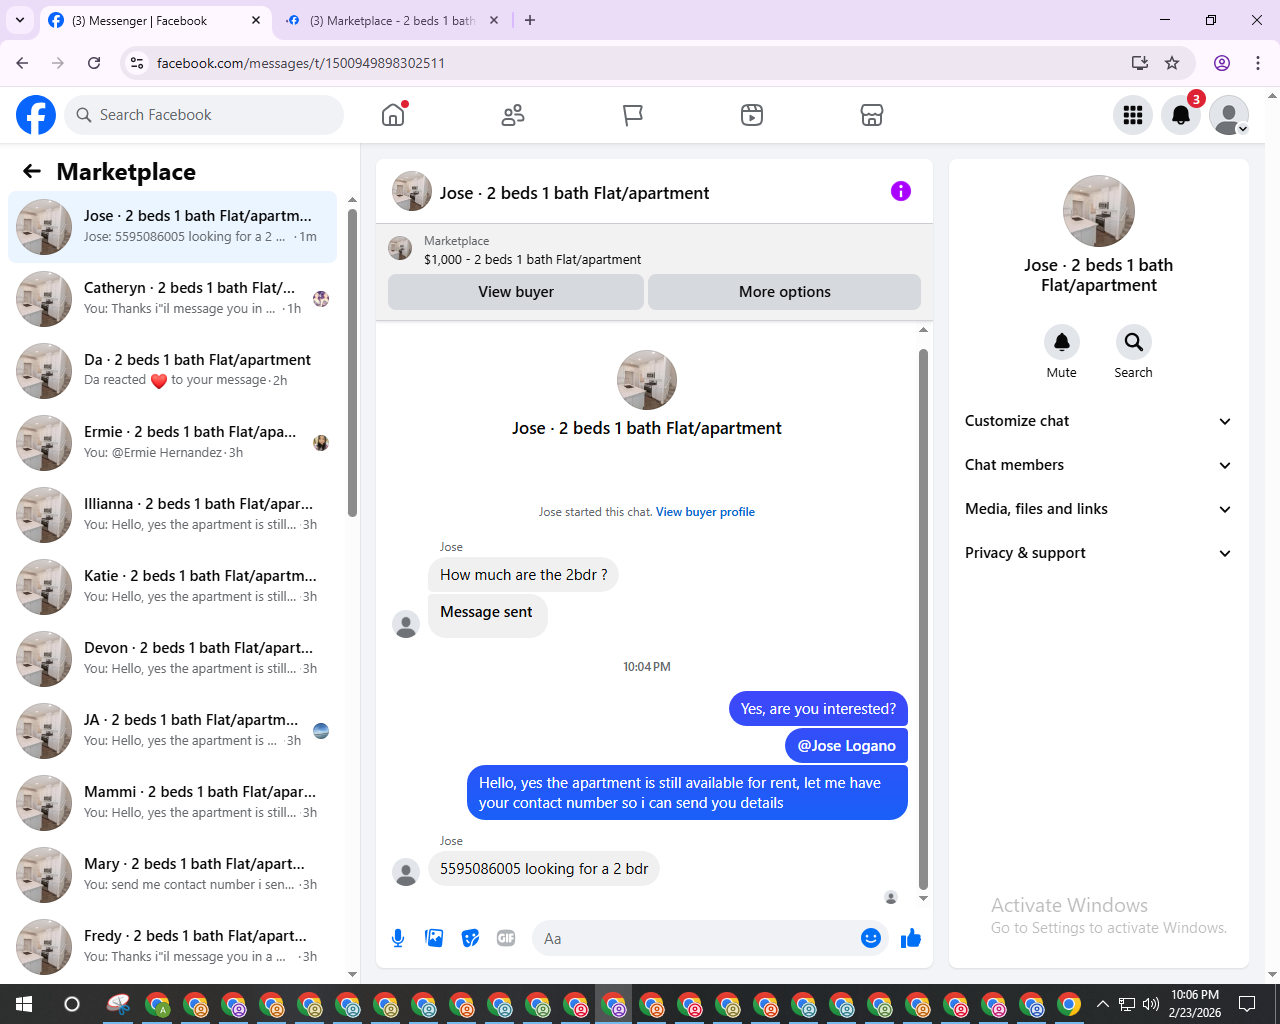Screen dimensions: 1280x1024
Task: Open the Facebook logo home link
Action: [x=36, y=115]
